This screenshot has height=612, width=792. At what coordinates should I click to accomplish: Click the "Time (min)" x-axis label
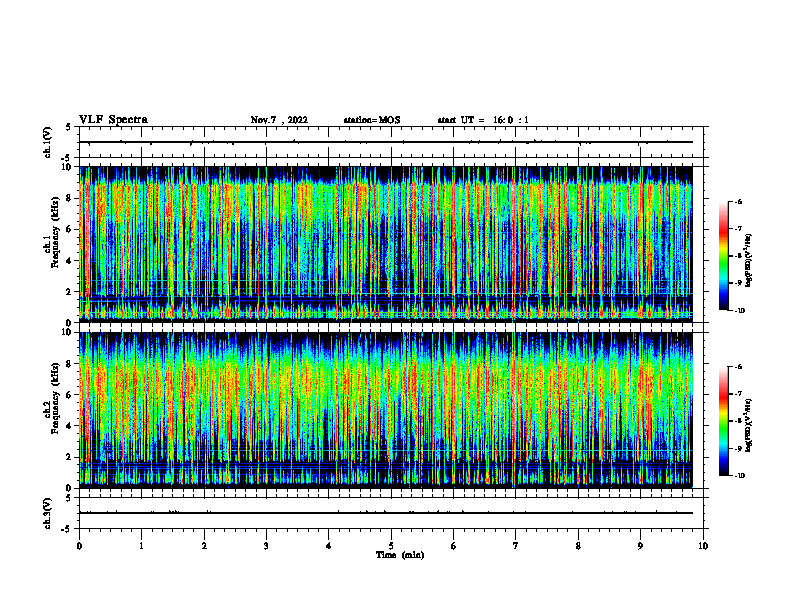point(400,555)
